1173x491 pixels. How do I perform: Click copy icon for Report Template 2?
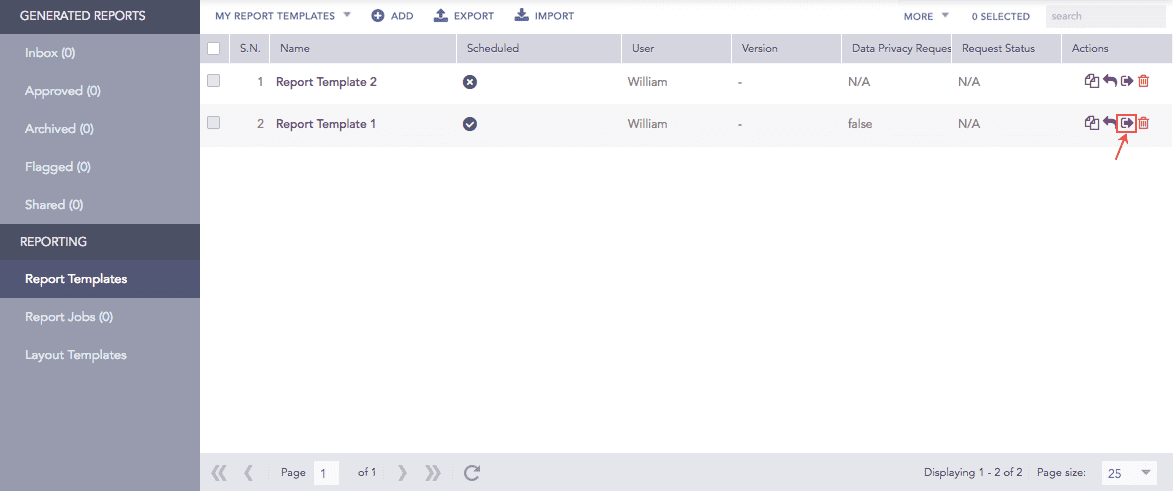pyautogui.click(x=1091, y=82)
